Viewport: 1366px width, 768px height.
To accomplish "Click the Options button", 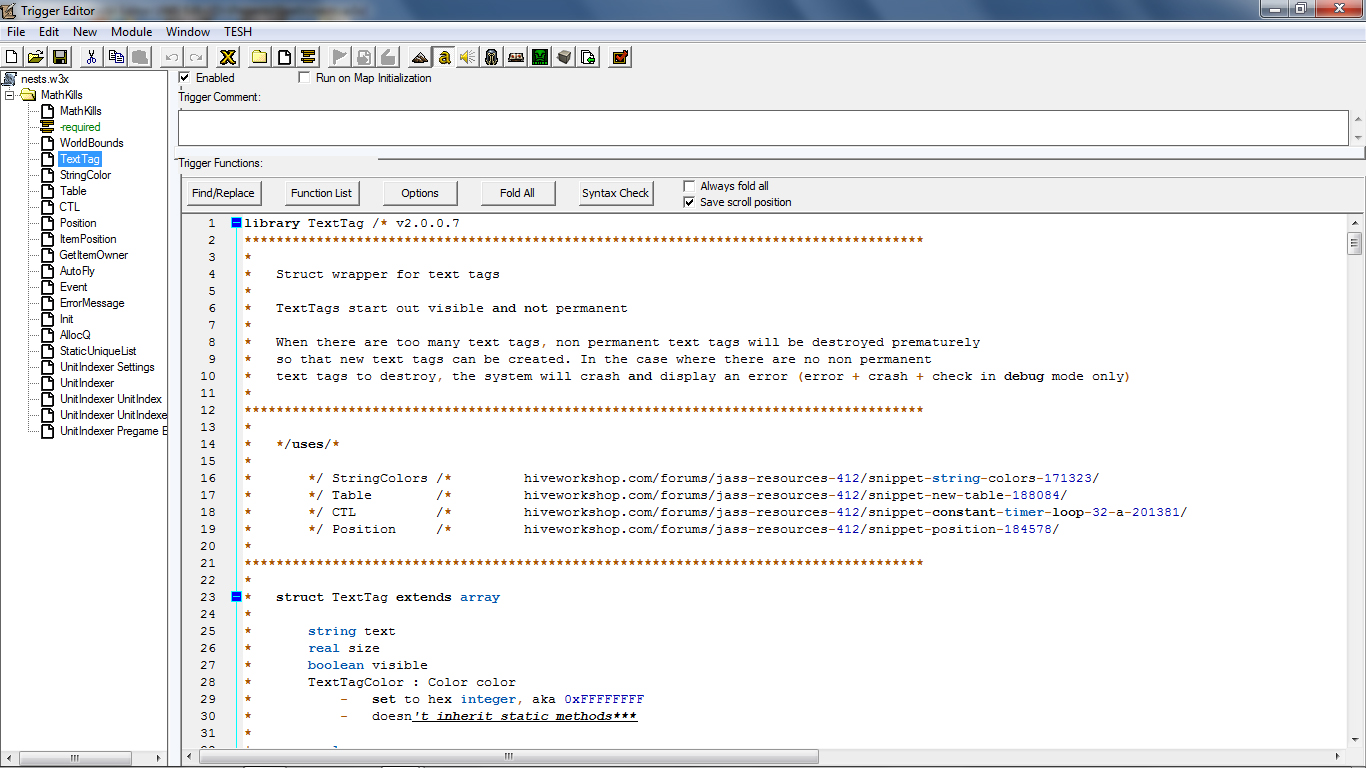I will [420, 193].
